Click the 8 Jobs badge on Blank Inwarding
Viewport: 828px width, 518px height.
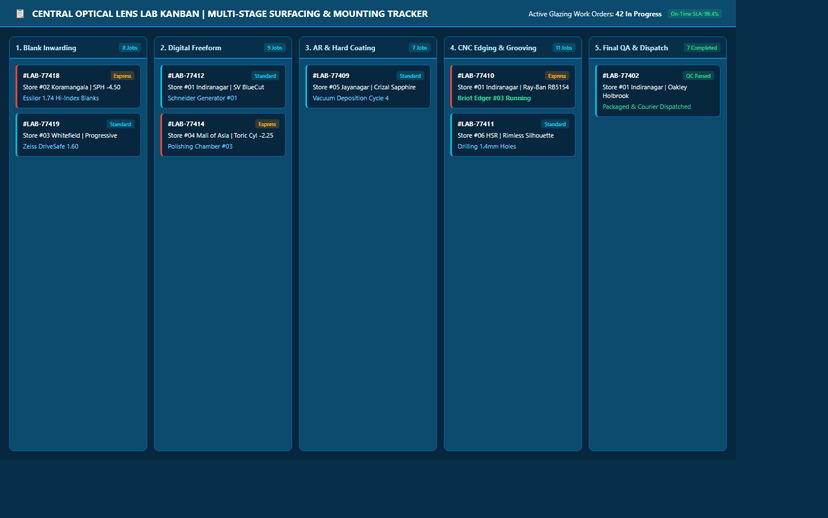click(129, 48)
